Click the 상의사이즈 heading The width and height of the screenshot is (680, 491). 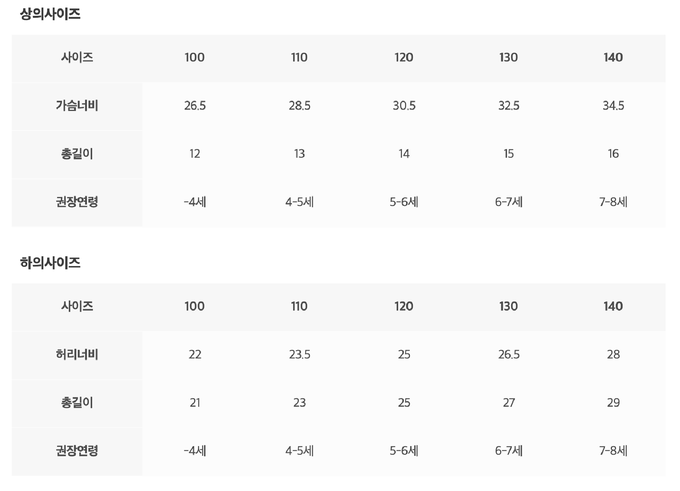coord(50,14)
